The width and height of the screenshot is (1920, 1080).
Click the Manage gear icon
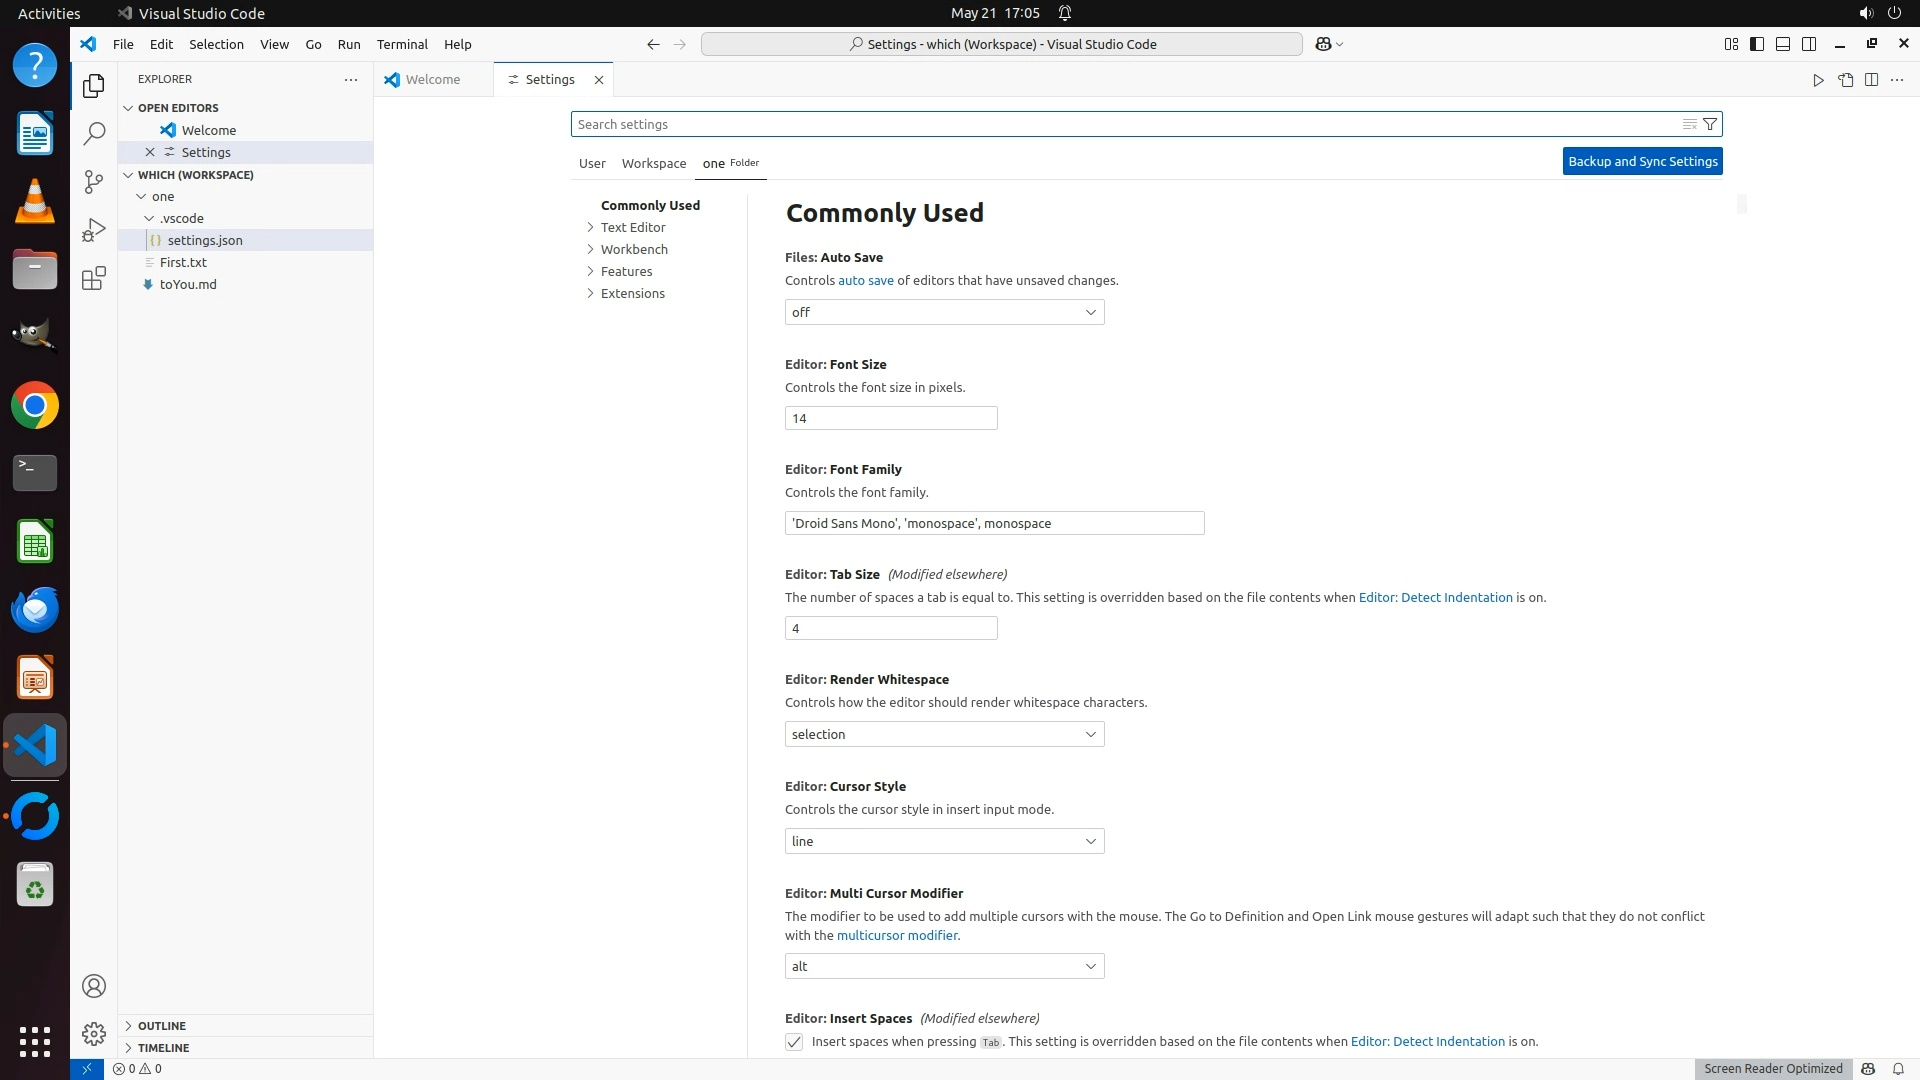tap(93, 1033)
